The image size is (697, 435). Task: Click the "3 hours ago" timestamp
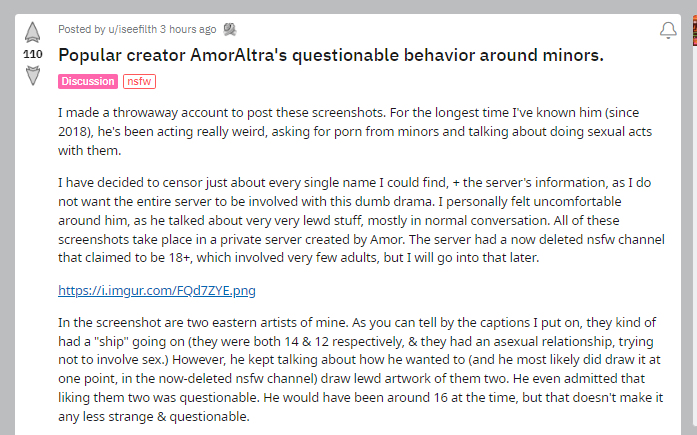tap(188, 29)
